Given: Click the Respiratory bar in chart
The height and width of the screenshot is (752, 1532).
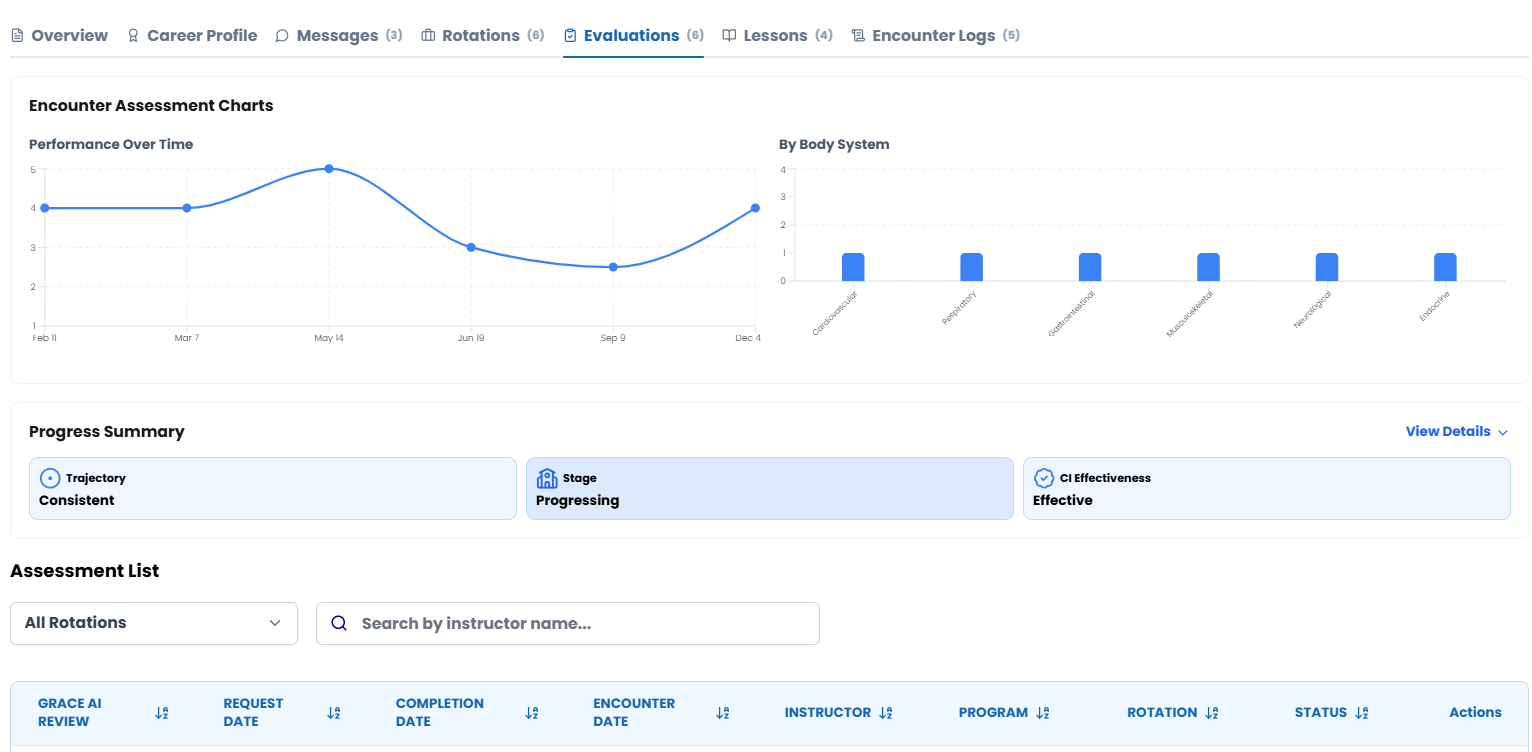Looking at the screenshot, I should point(972,267).
